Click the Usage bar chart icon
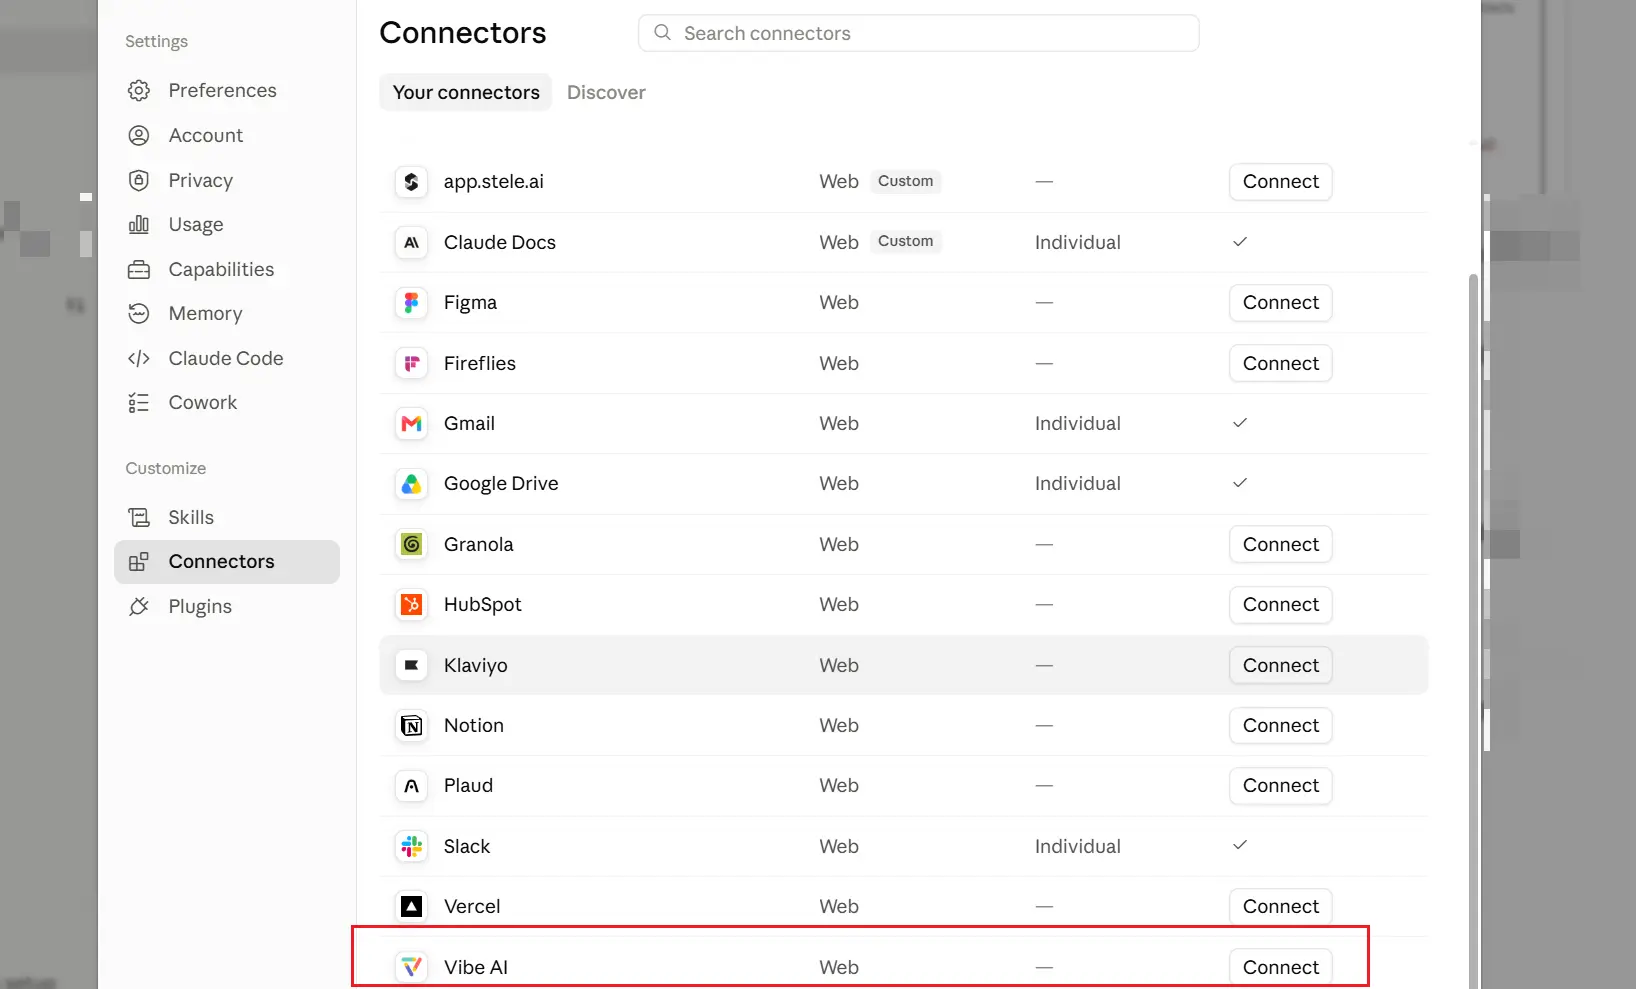 139,224
